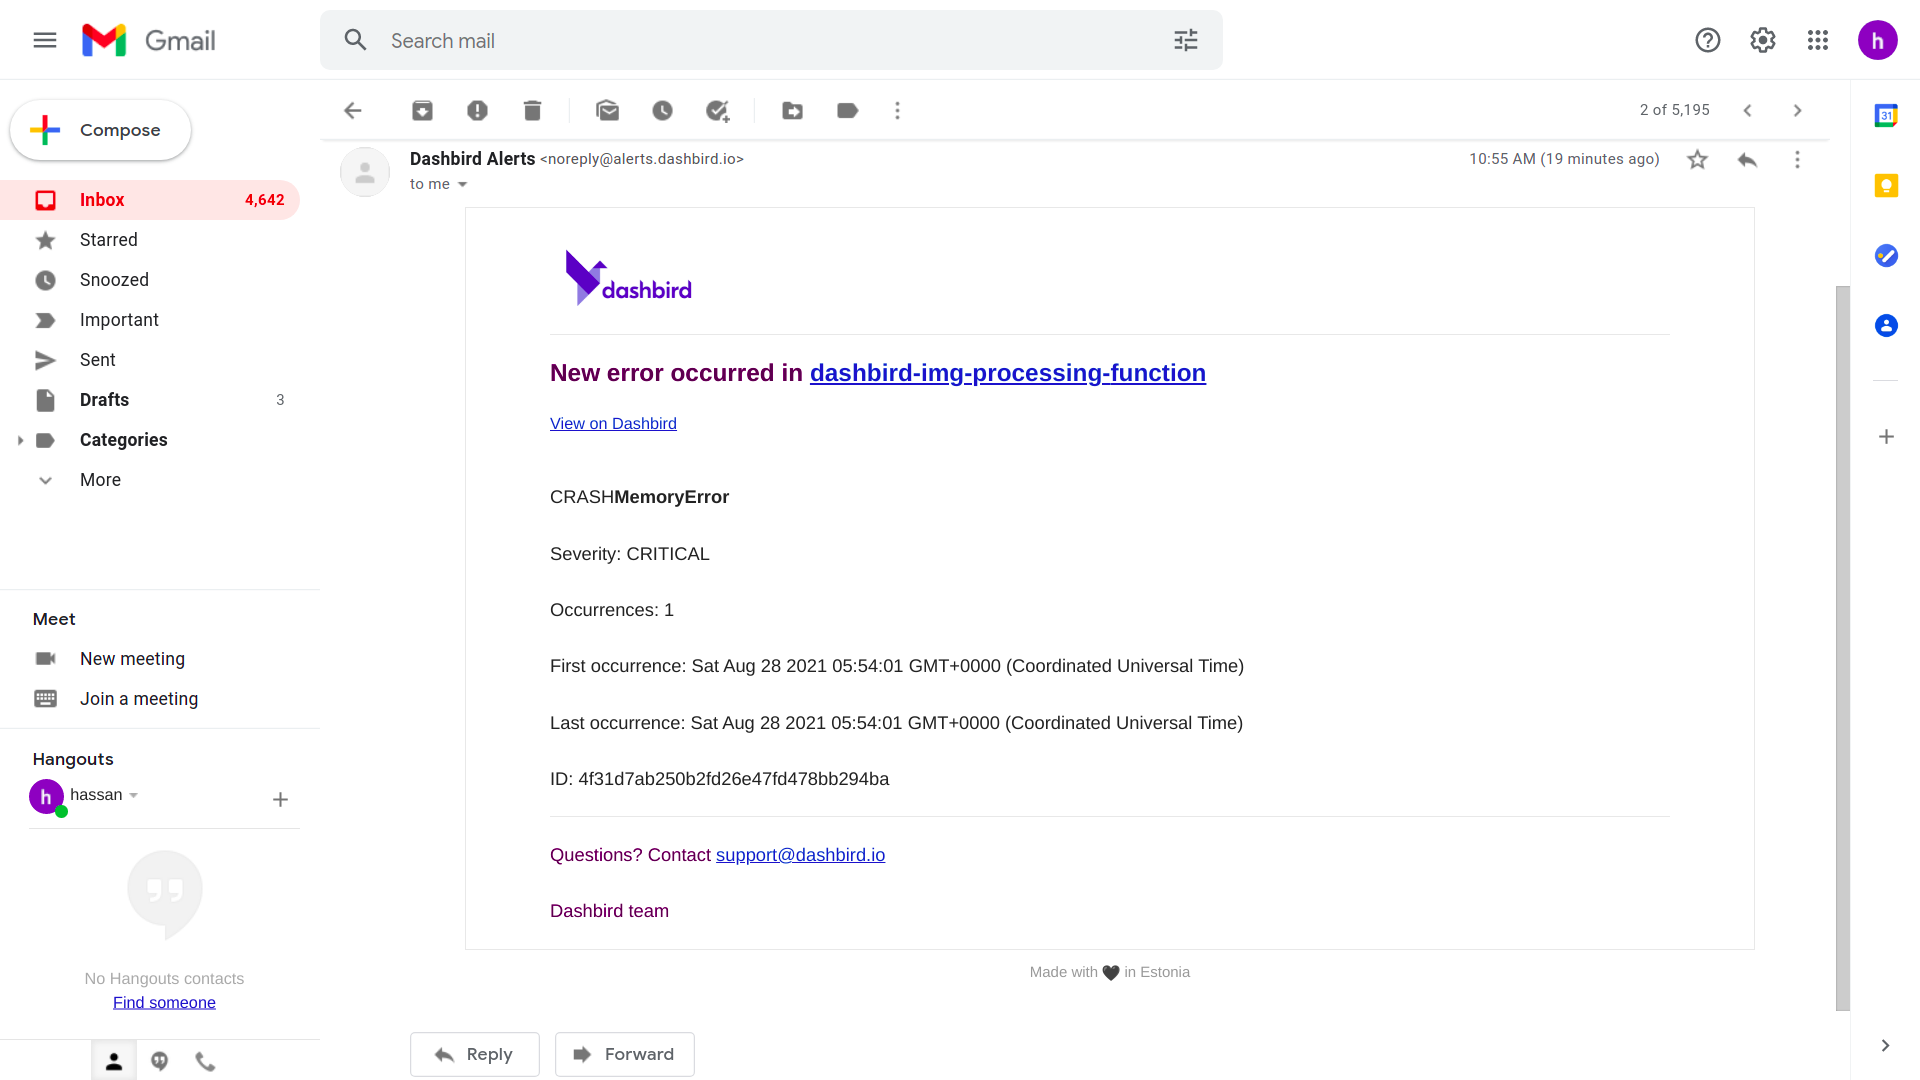Show details dropdown next to 'to me'
The image size is (1920, 1080).
pyautogui.click(x=462, y=185)
